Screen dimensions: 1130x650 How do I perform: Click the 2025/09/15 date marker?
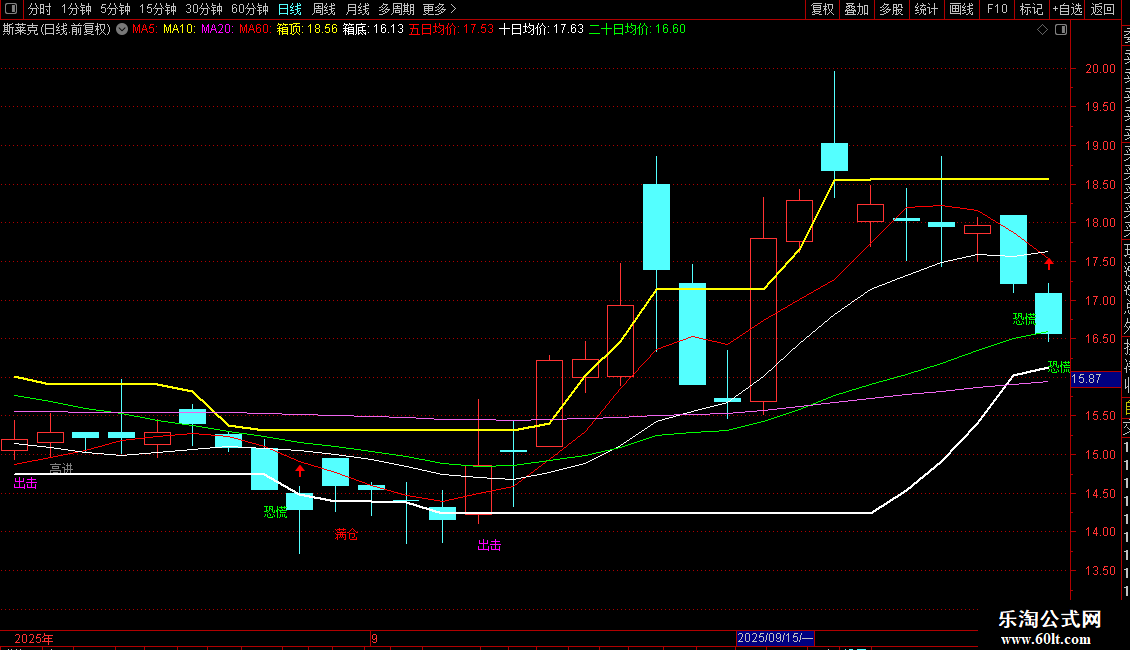[775, 638]
